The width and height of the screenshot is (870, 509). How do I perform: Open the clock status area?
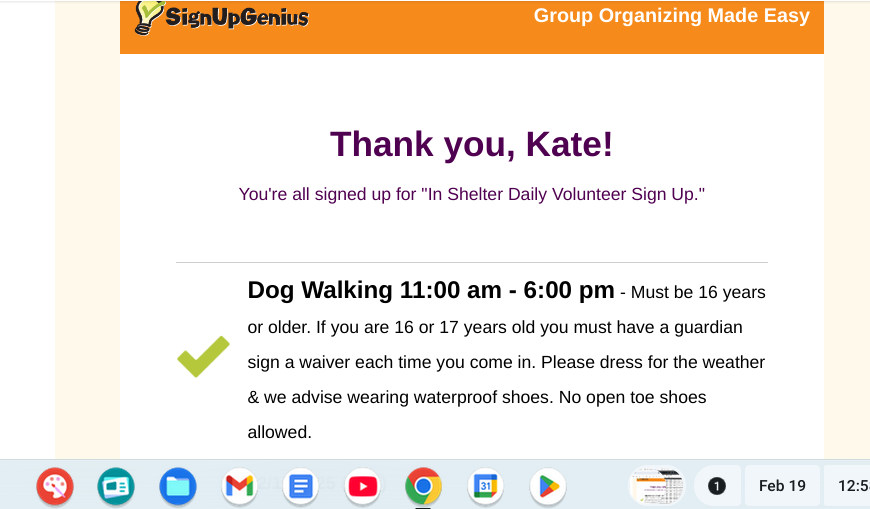click(852, 487)
